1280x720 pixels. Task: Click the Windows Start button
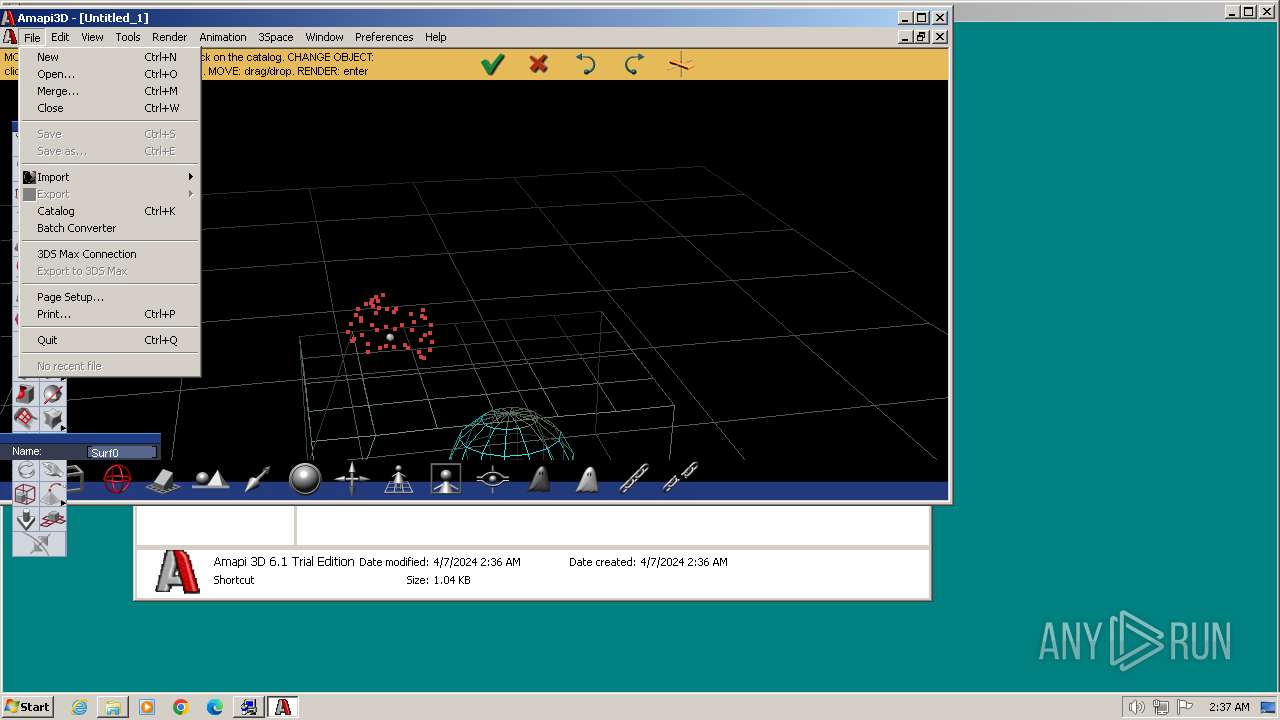(x=27, y=707)
